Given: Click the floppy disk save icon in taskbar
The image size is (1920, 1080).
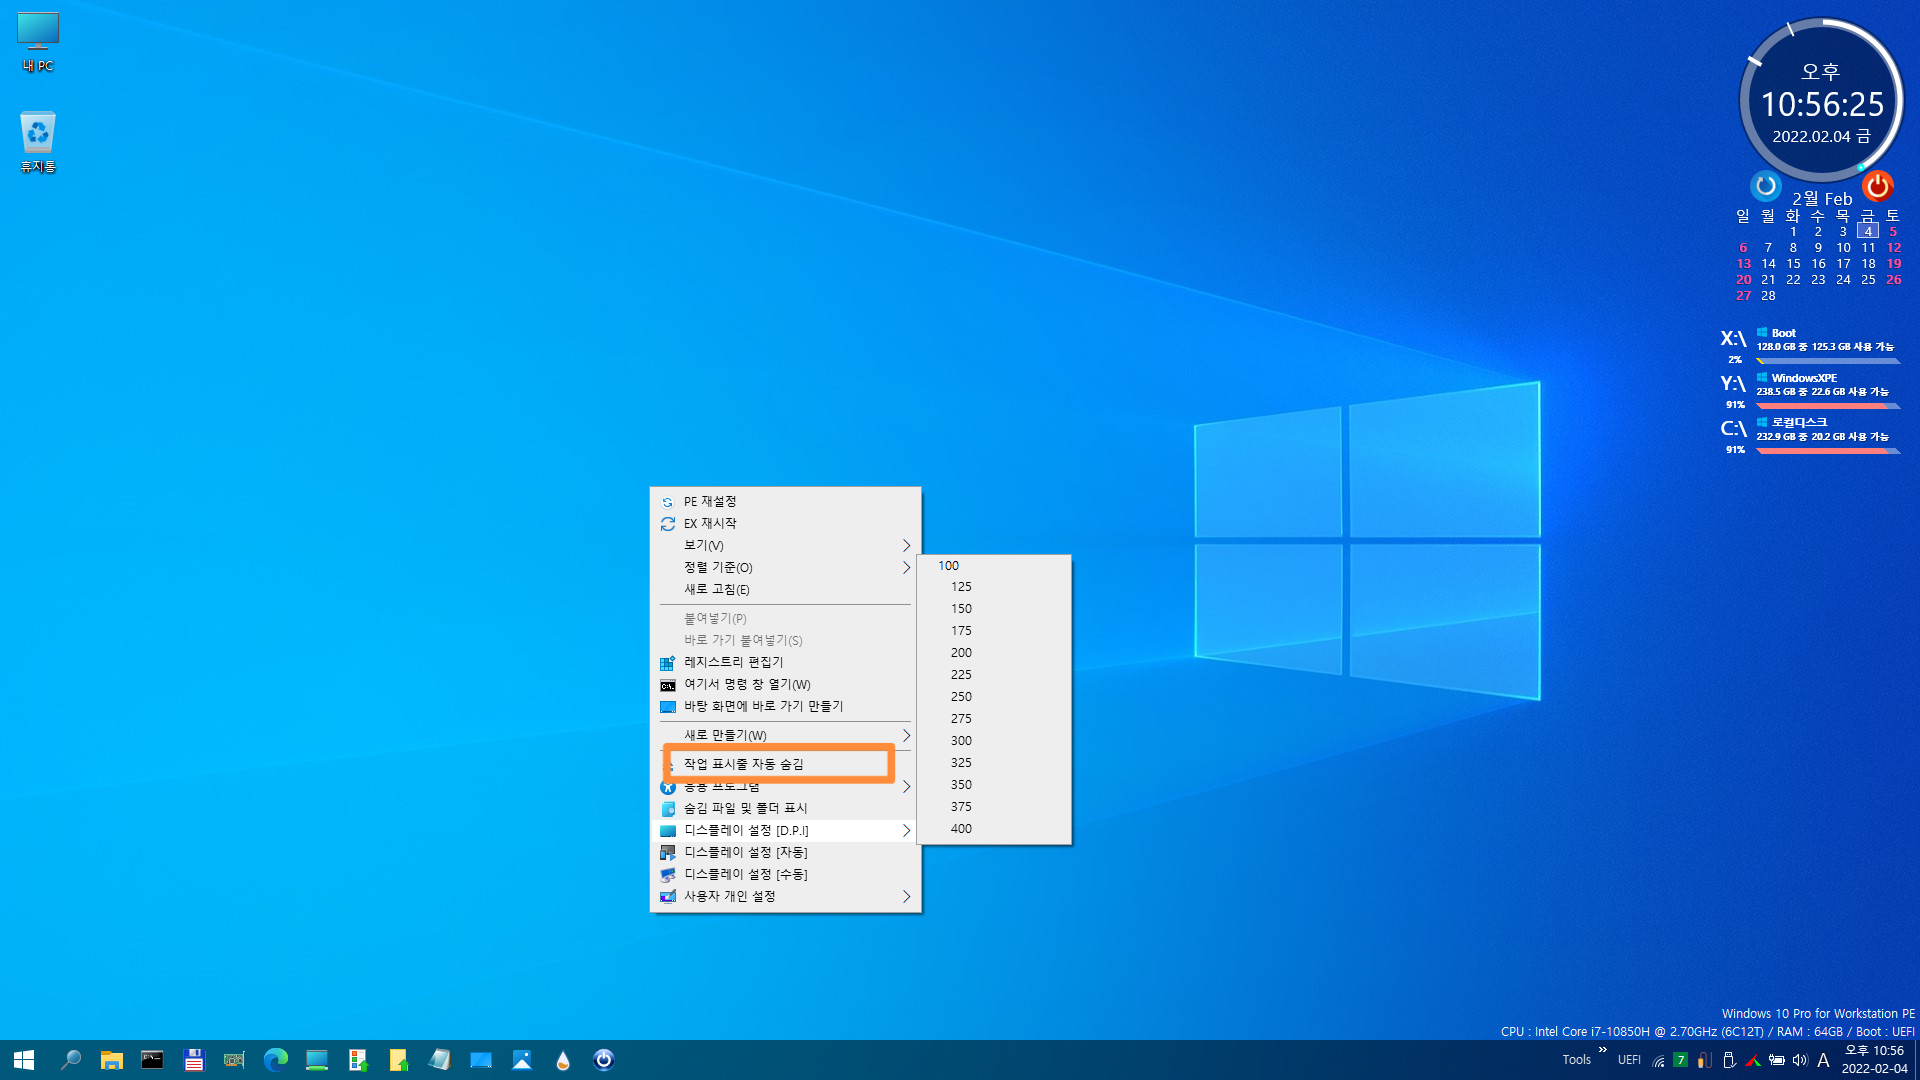Looking at the screenshot, I should click(x=193, y=1060).
